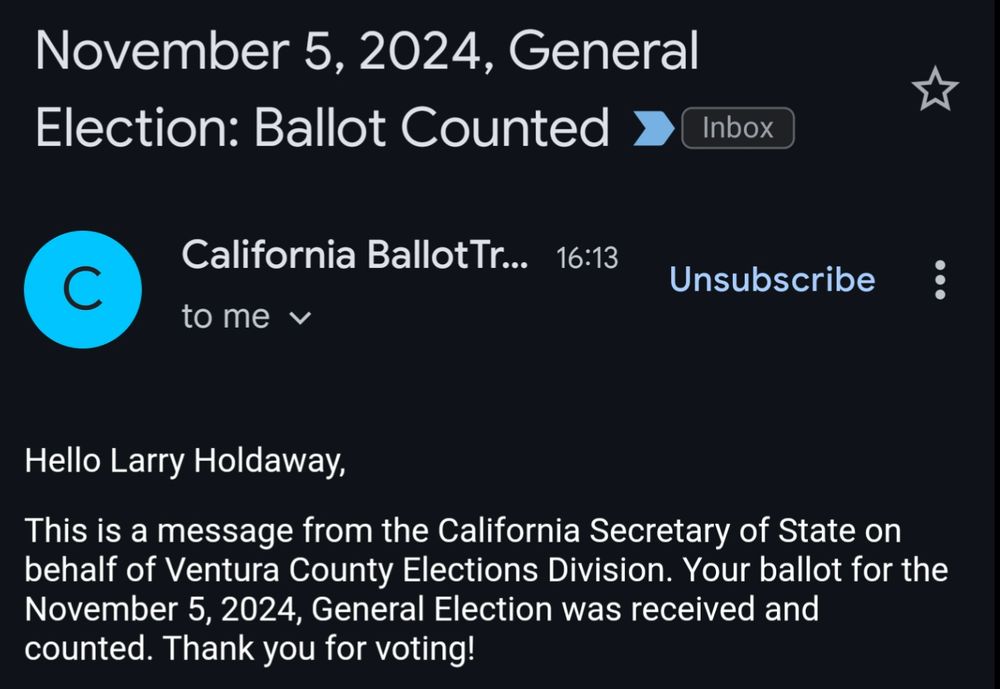
Task: Click the sender avatar circle "C"
Action: [x=83, y=289]
